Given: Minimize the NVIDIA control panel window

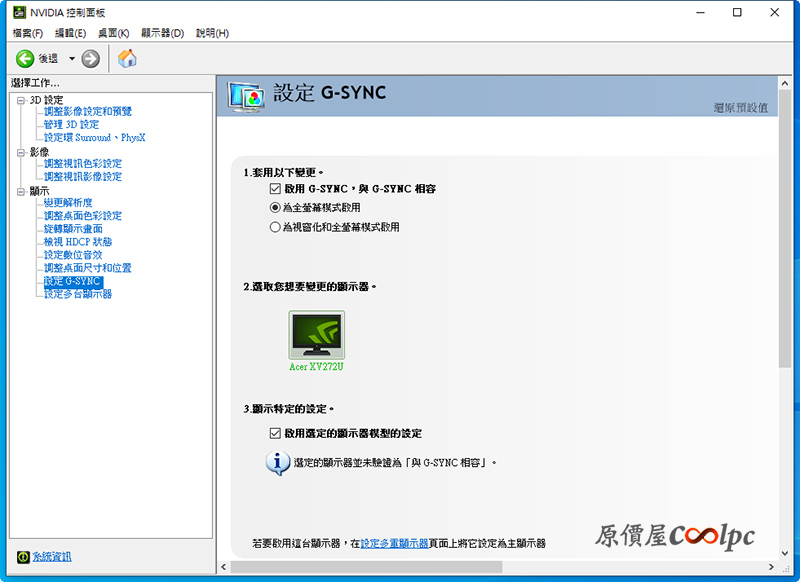Looking at the screenshot, I should (701, 12).
